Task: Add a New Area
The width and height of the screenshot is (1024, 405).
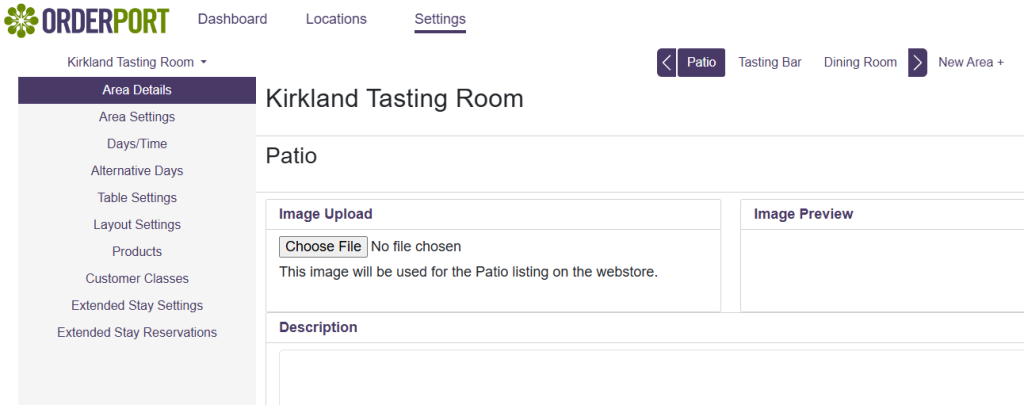Action: [970, 62]
